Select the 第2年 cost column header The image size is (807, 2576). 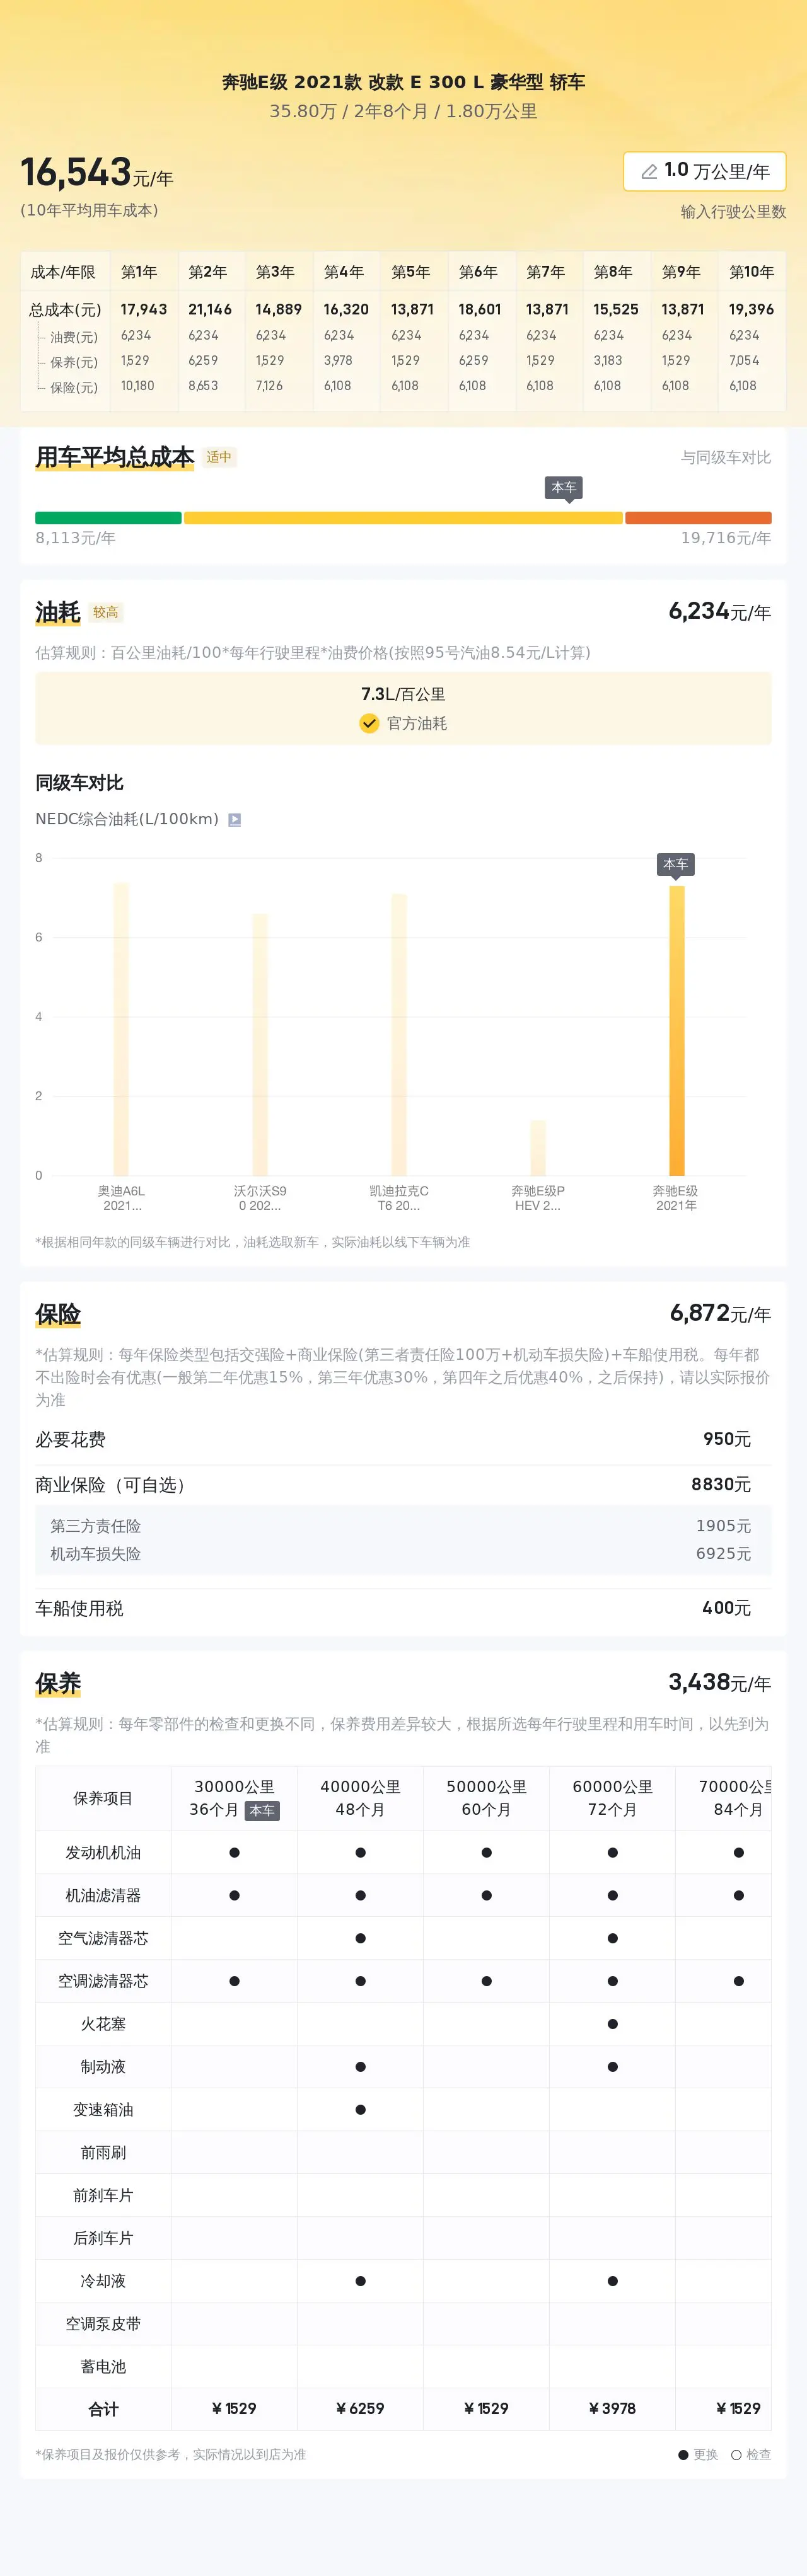pos(208,272)
